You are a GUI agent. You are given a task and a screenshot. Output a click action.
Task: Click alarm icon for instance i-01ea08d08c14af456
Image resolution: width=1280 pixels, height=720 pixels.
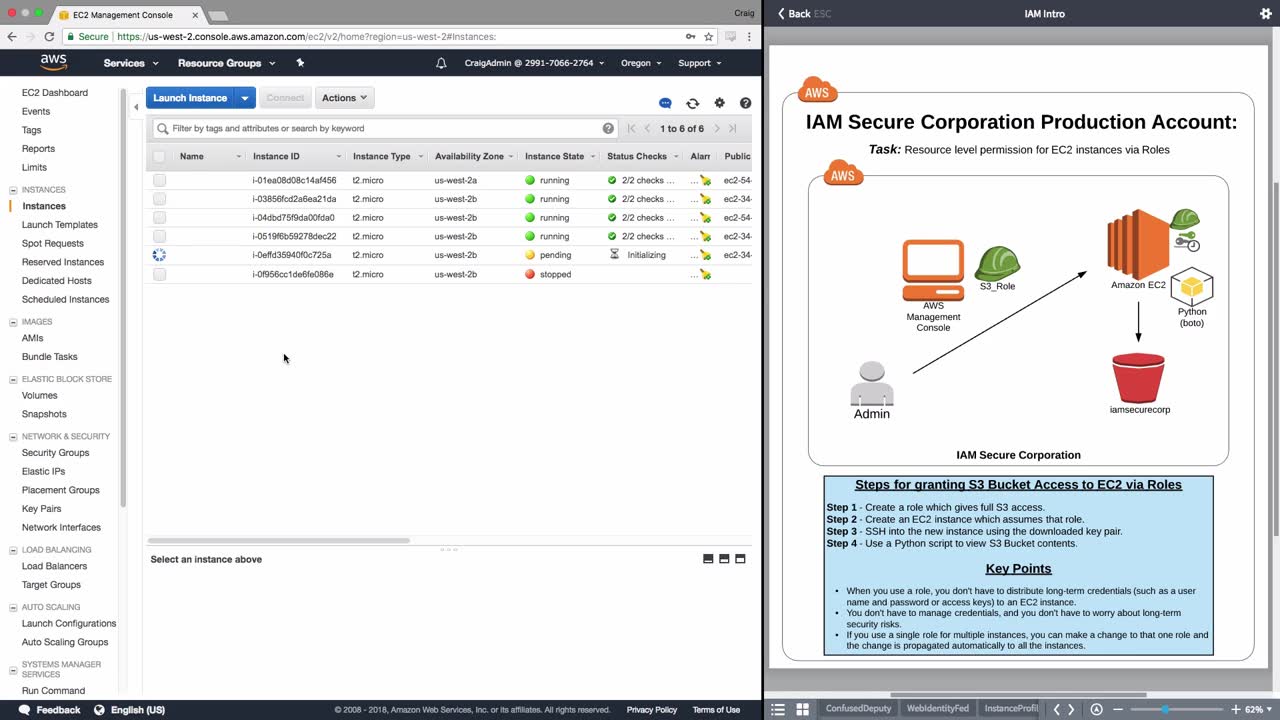click(705, 181)
